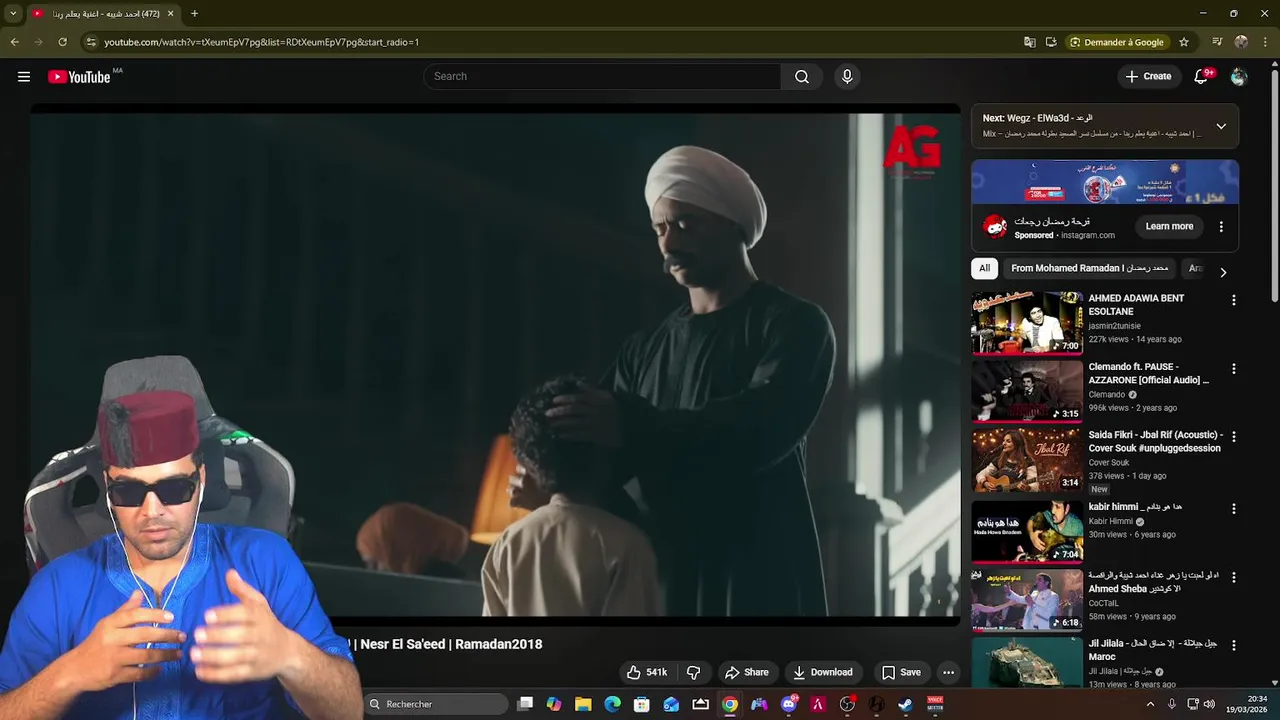
Task: Open the media control icon in Chrome toolbar
Action: 1217,42
